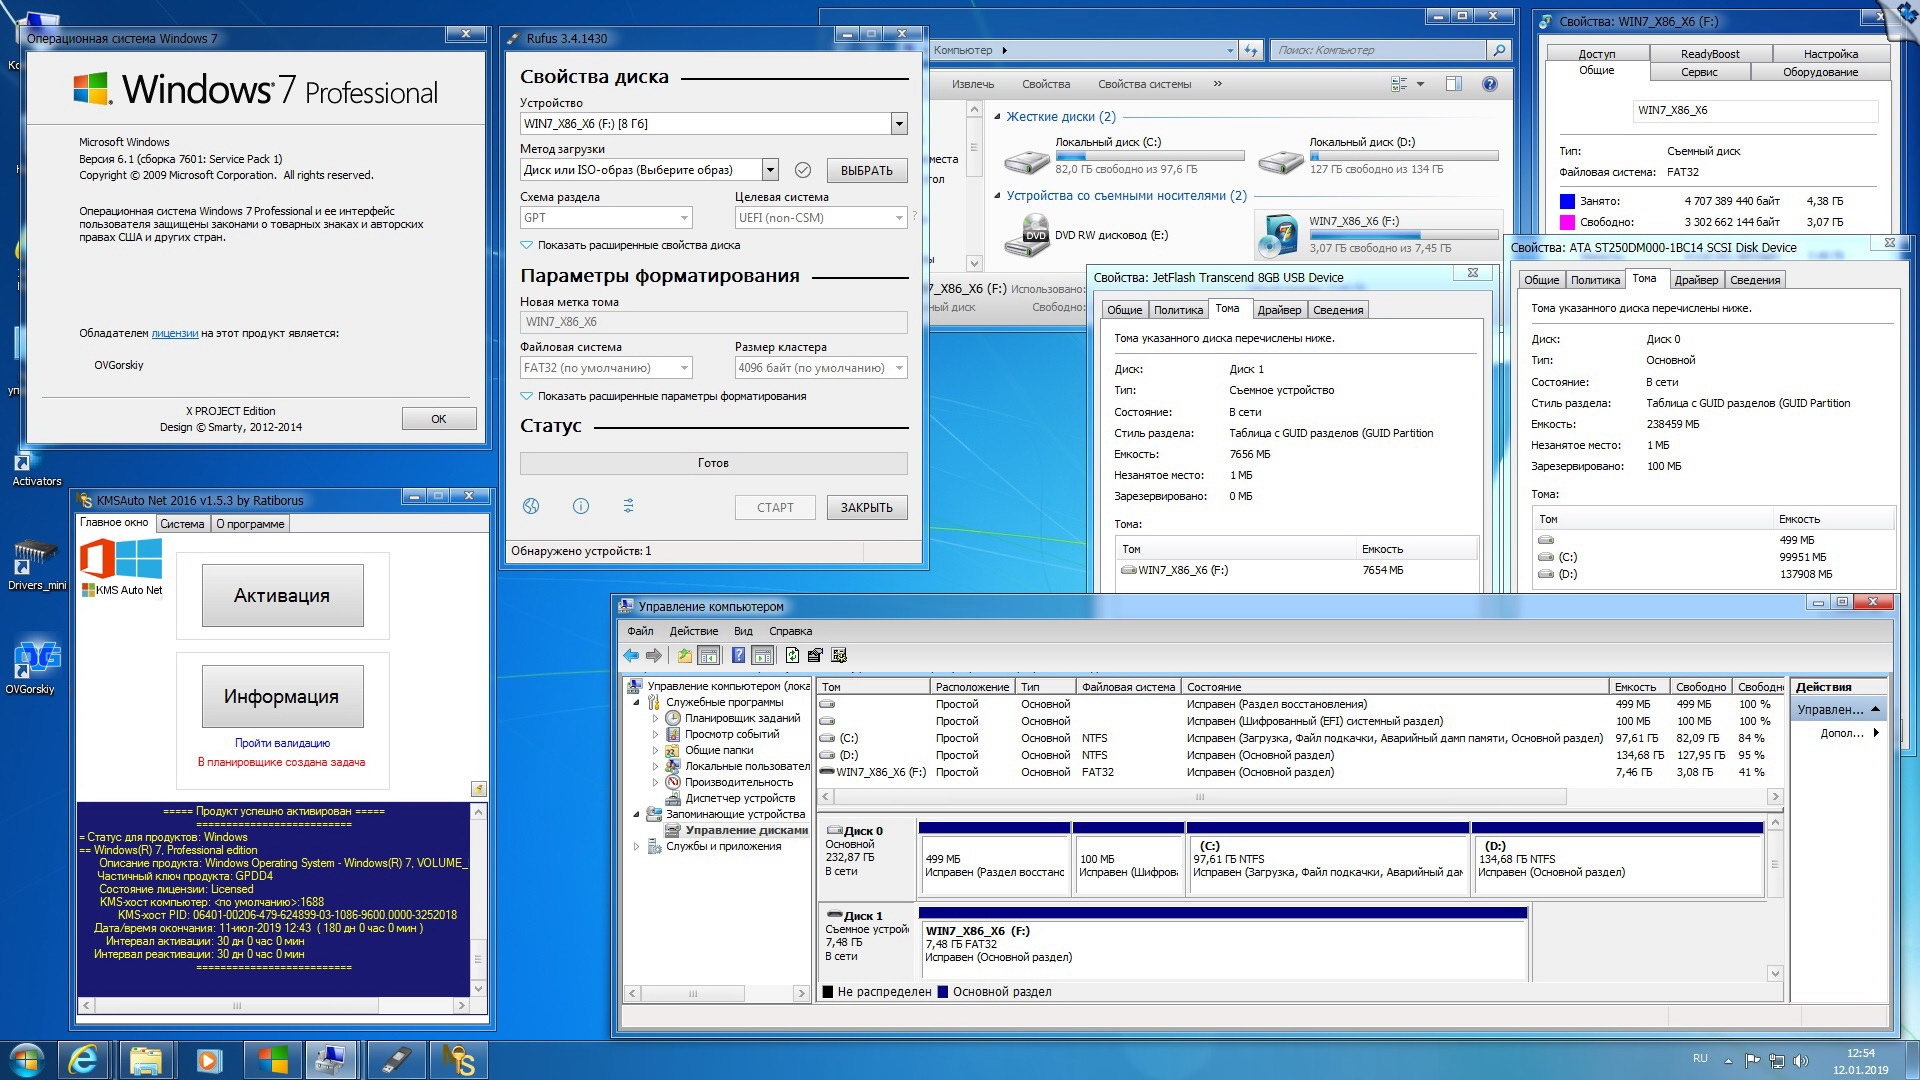Viewport: 1920px width, 1080px height.
Task: Click the Explorer help question-mark icon
Action: 1490,84
